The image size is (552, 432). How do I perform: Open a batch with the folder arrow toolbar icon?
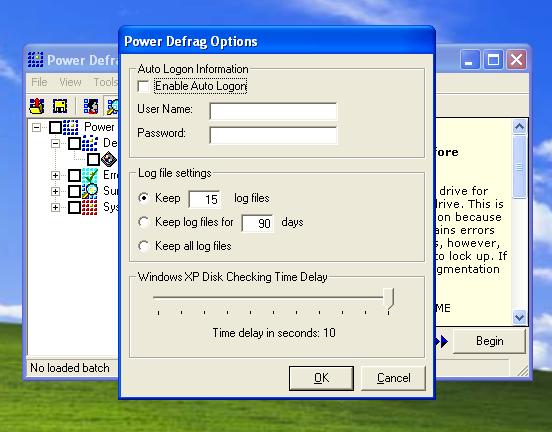(x=37, y=106)
